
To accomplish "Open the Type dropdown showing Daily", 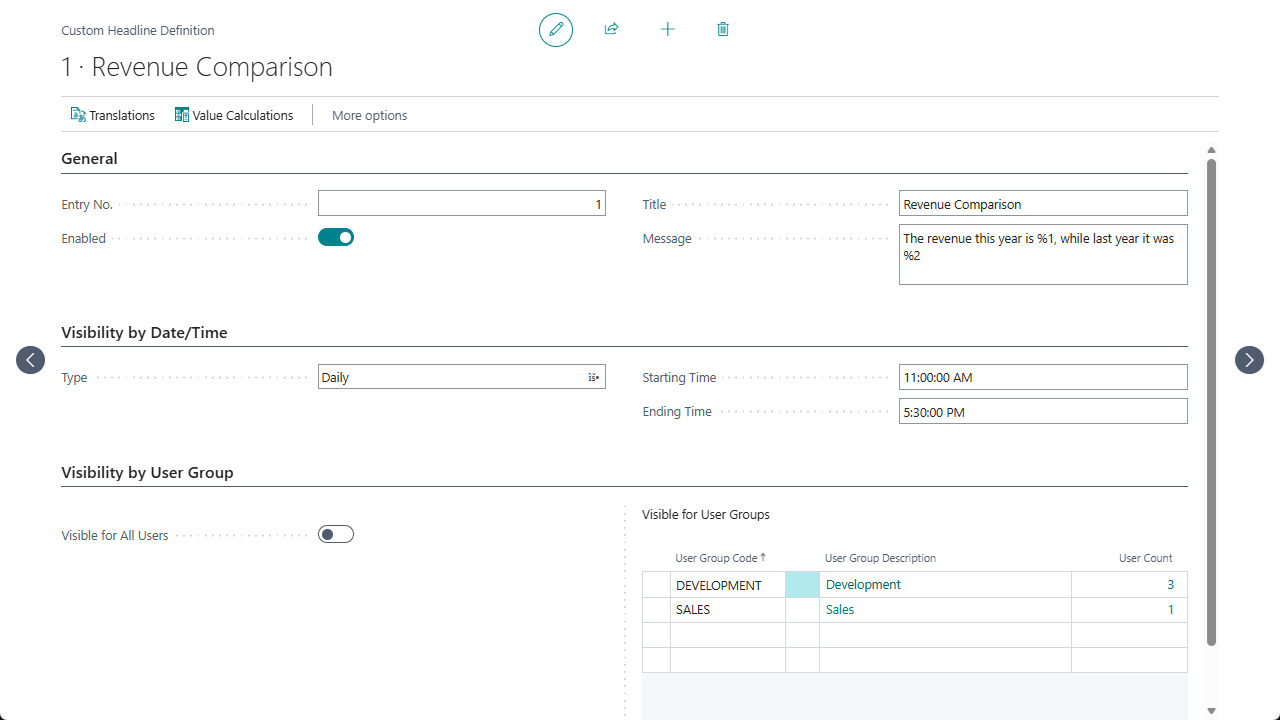I will [x=461, y=377].
